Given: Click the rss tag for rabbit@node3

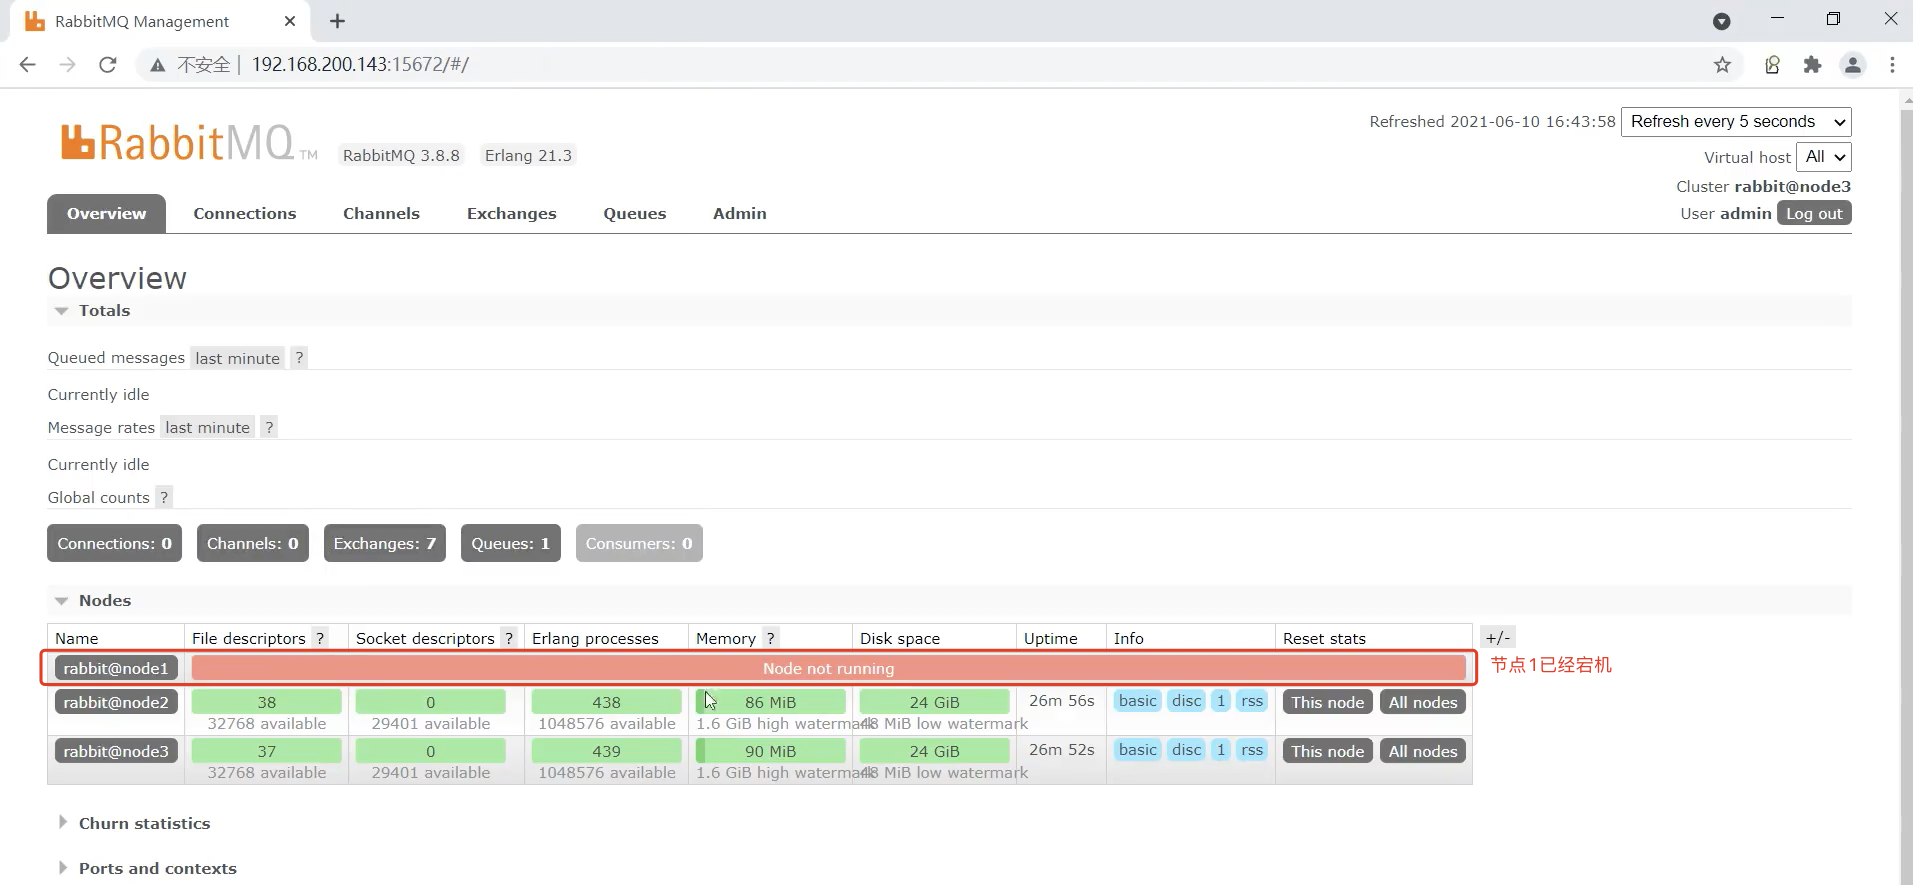Looking at the screenshot, I should click(1252, 750).
